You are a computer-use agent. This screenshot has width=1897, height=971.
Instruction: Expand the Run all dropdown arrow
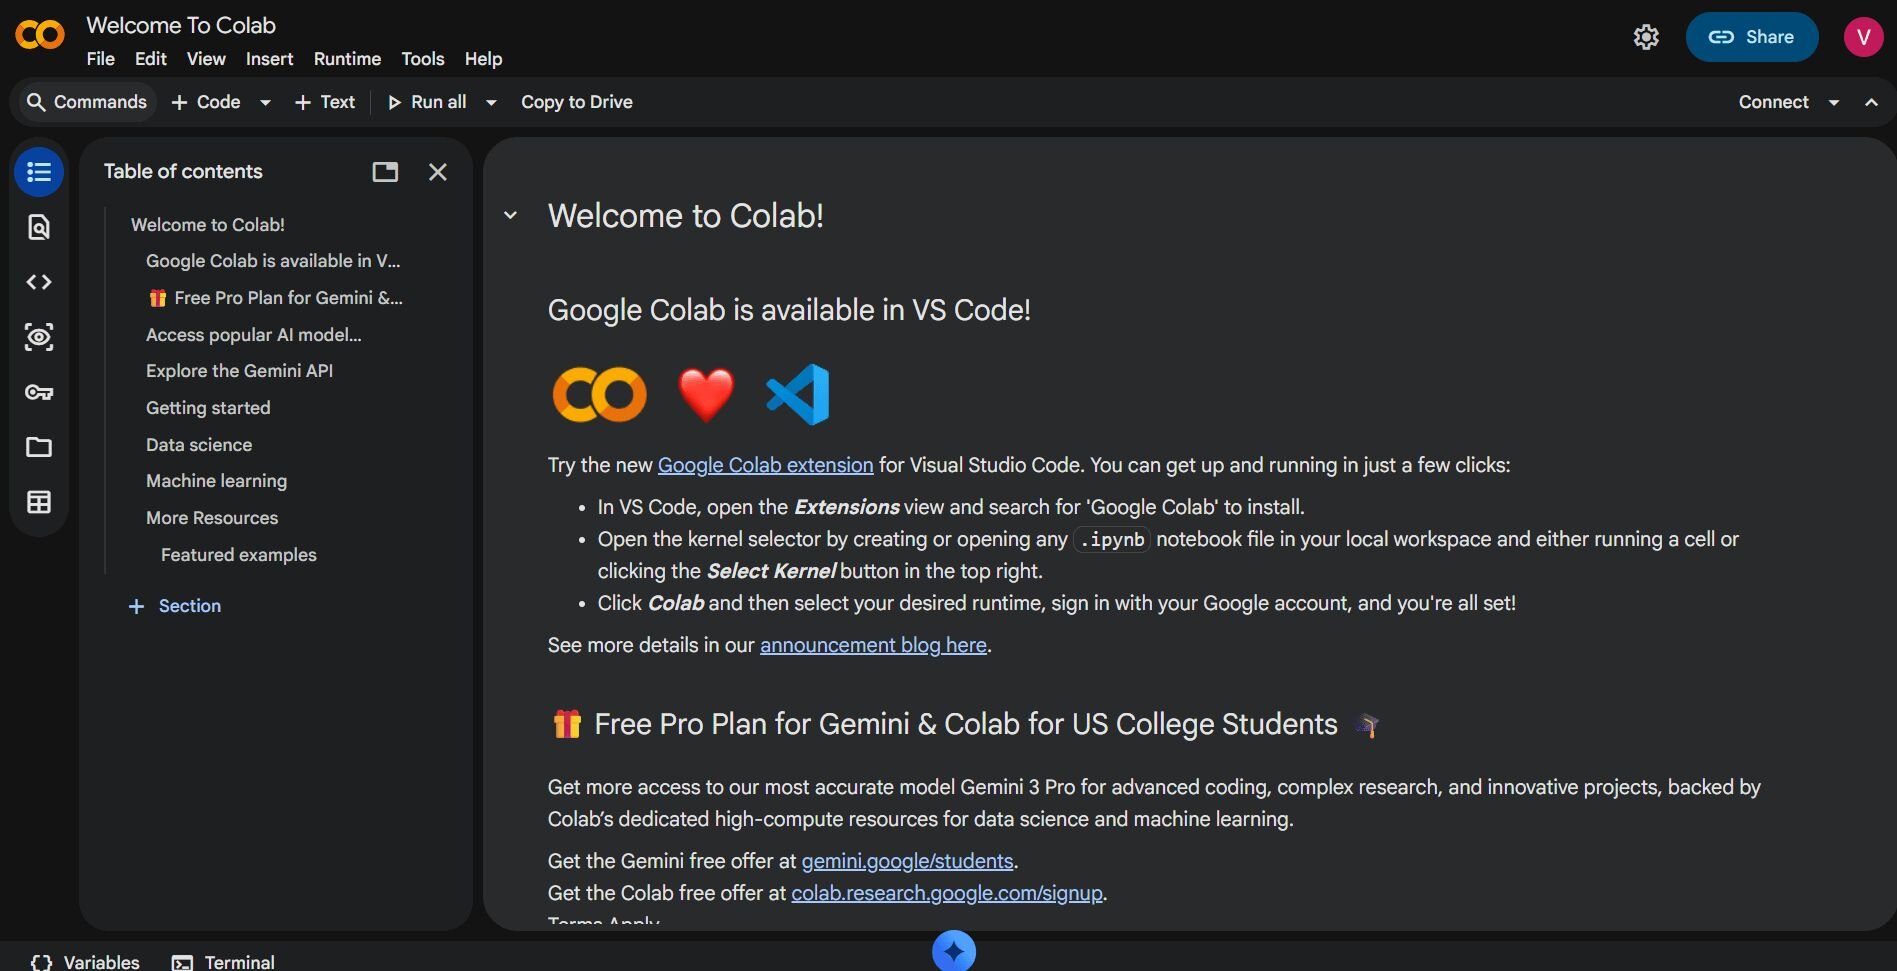(491, 102)
